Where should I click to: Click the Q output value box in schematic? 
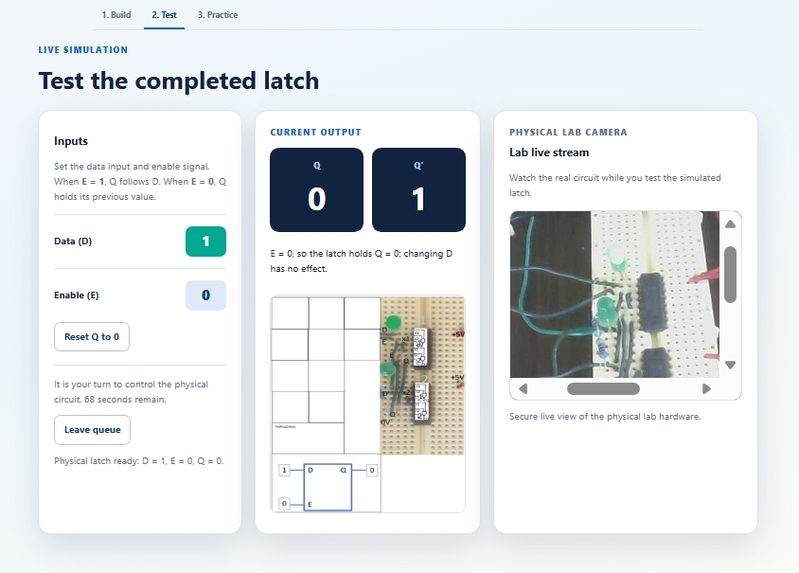372,470
